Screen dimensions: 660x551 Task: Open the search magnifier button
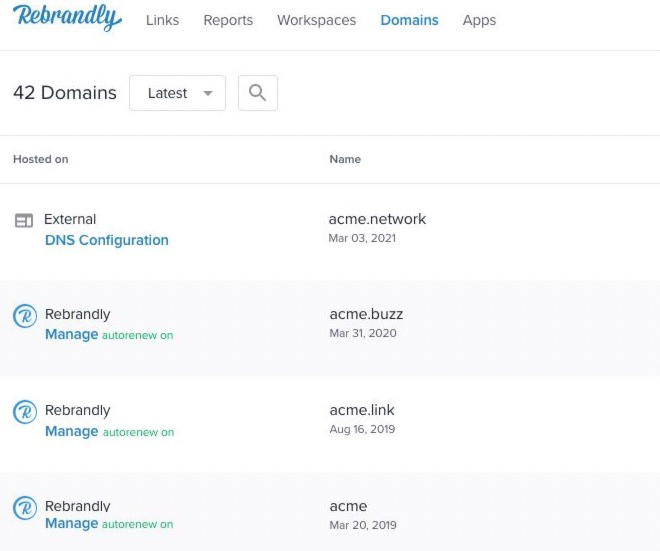(258, 93)
